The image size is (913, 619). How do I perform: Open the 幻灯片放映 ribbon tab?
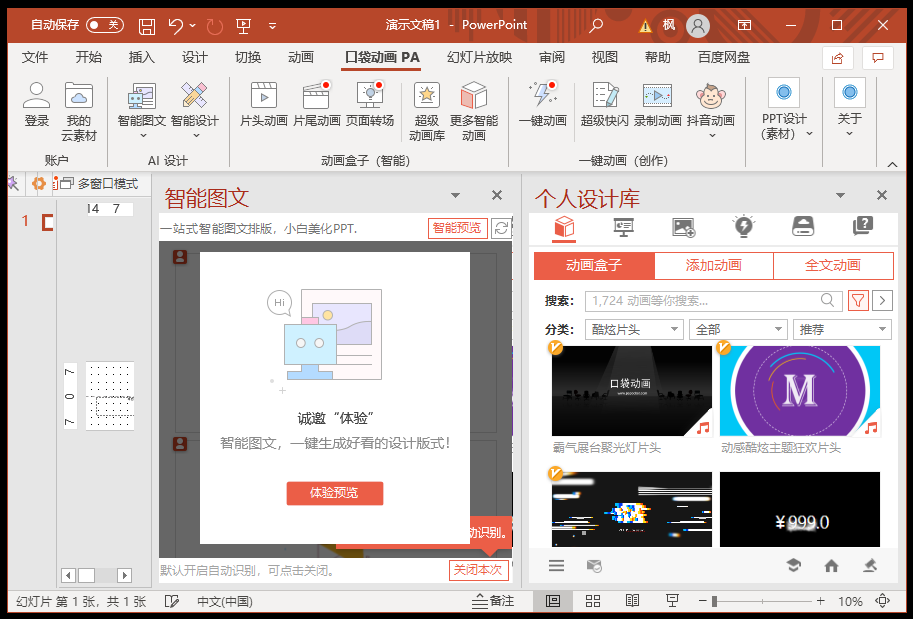[x=479, y=57]
